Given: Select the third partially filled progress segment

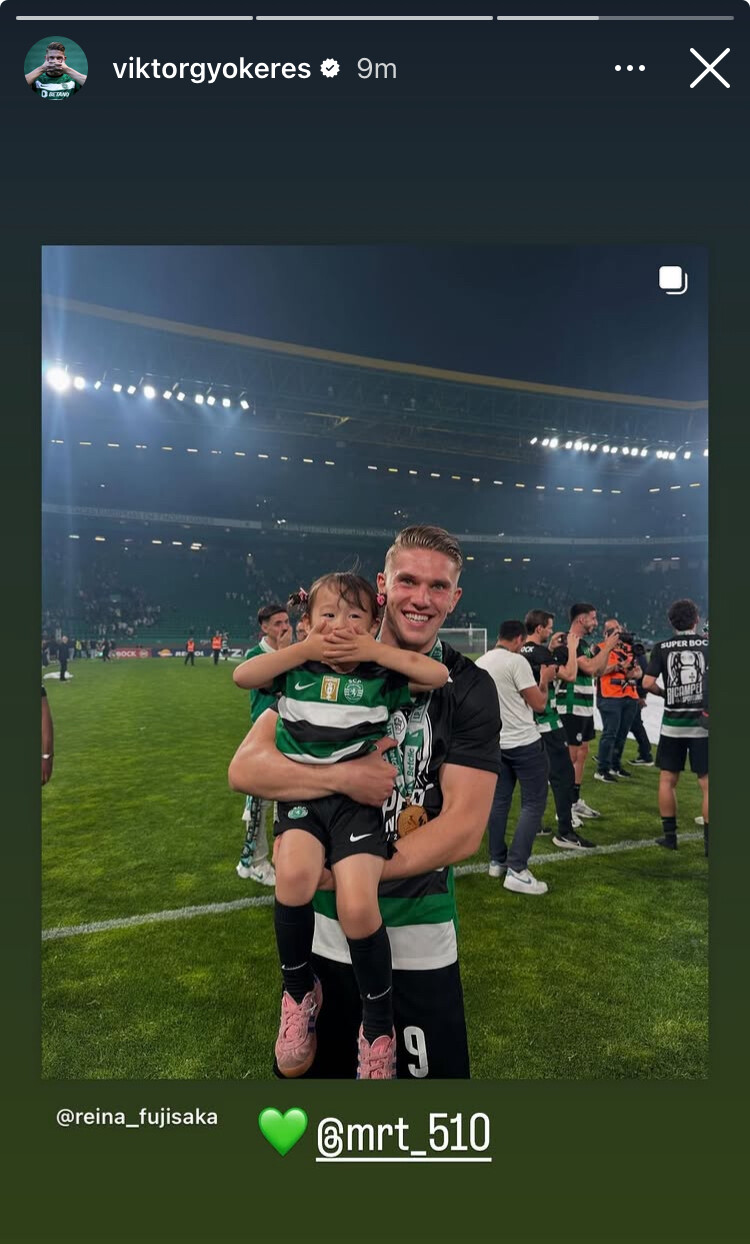Looking at the screenshot, I should 615,17.
